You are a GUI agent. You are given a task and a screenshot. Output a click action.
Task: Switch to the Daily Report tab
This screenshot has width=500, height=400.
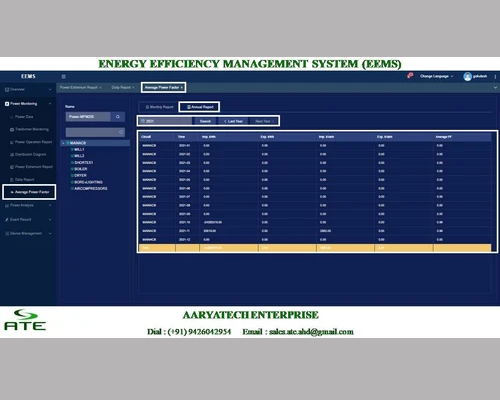123,87
